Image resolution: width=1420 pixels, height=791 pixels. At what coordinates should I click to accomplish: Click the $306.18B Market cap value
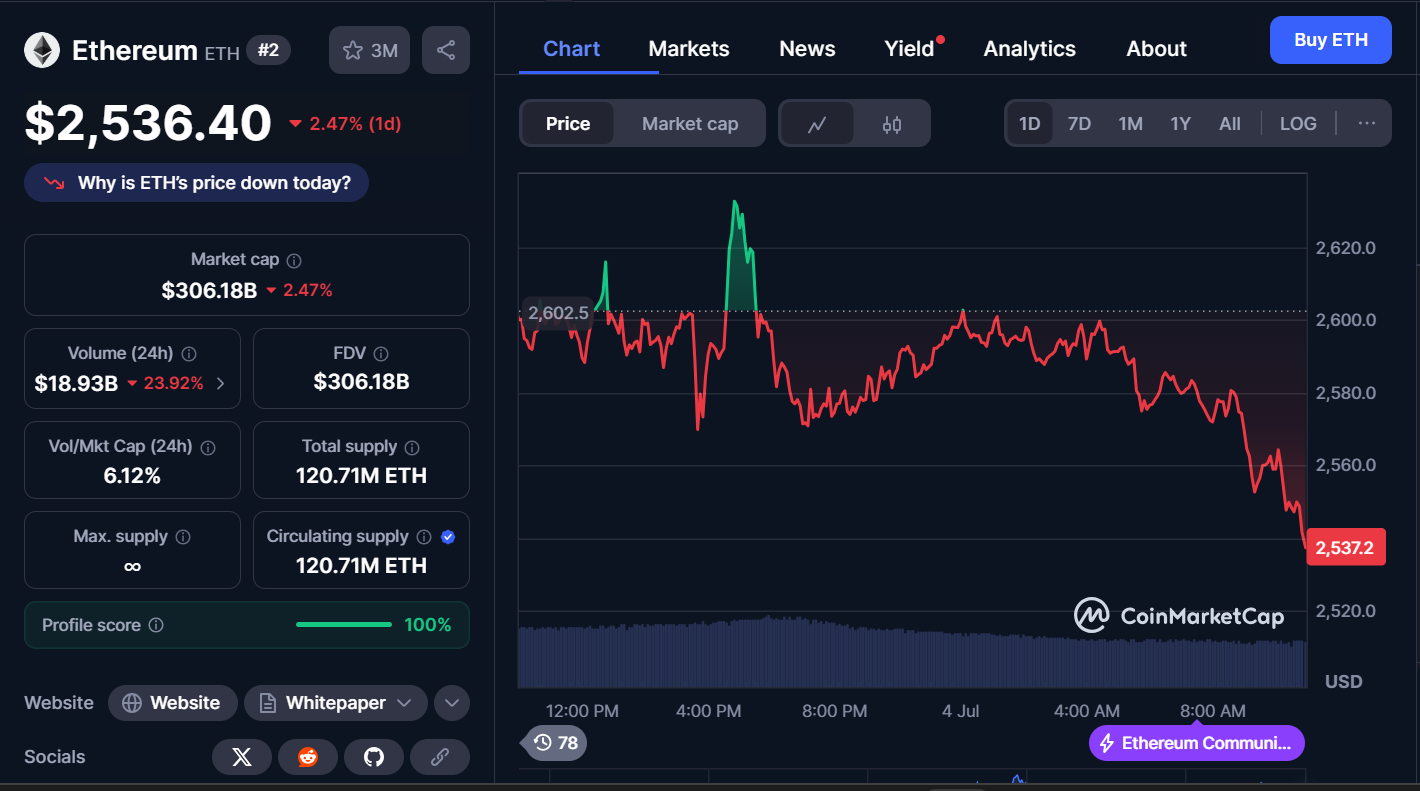coord(209,290)
